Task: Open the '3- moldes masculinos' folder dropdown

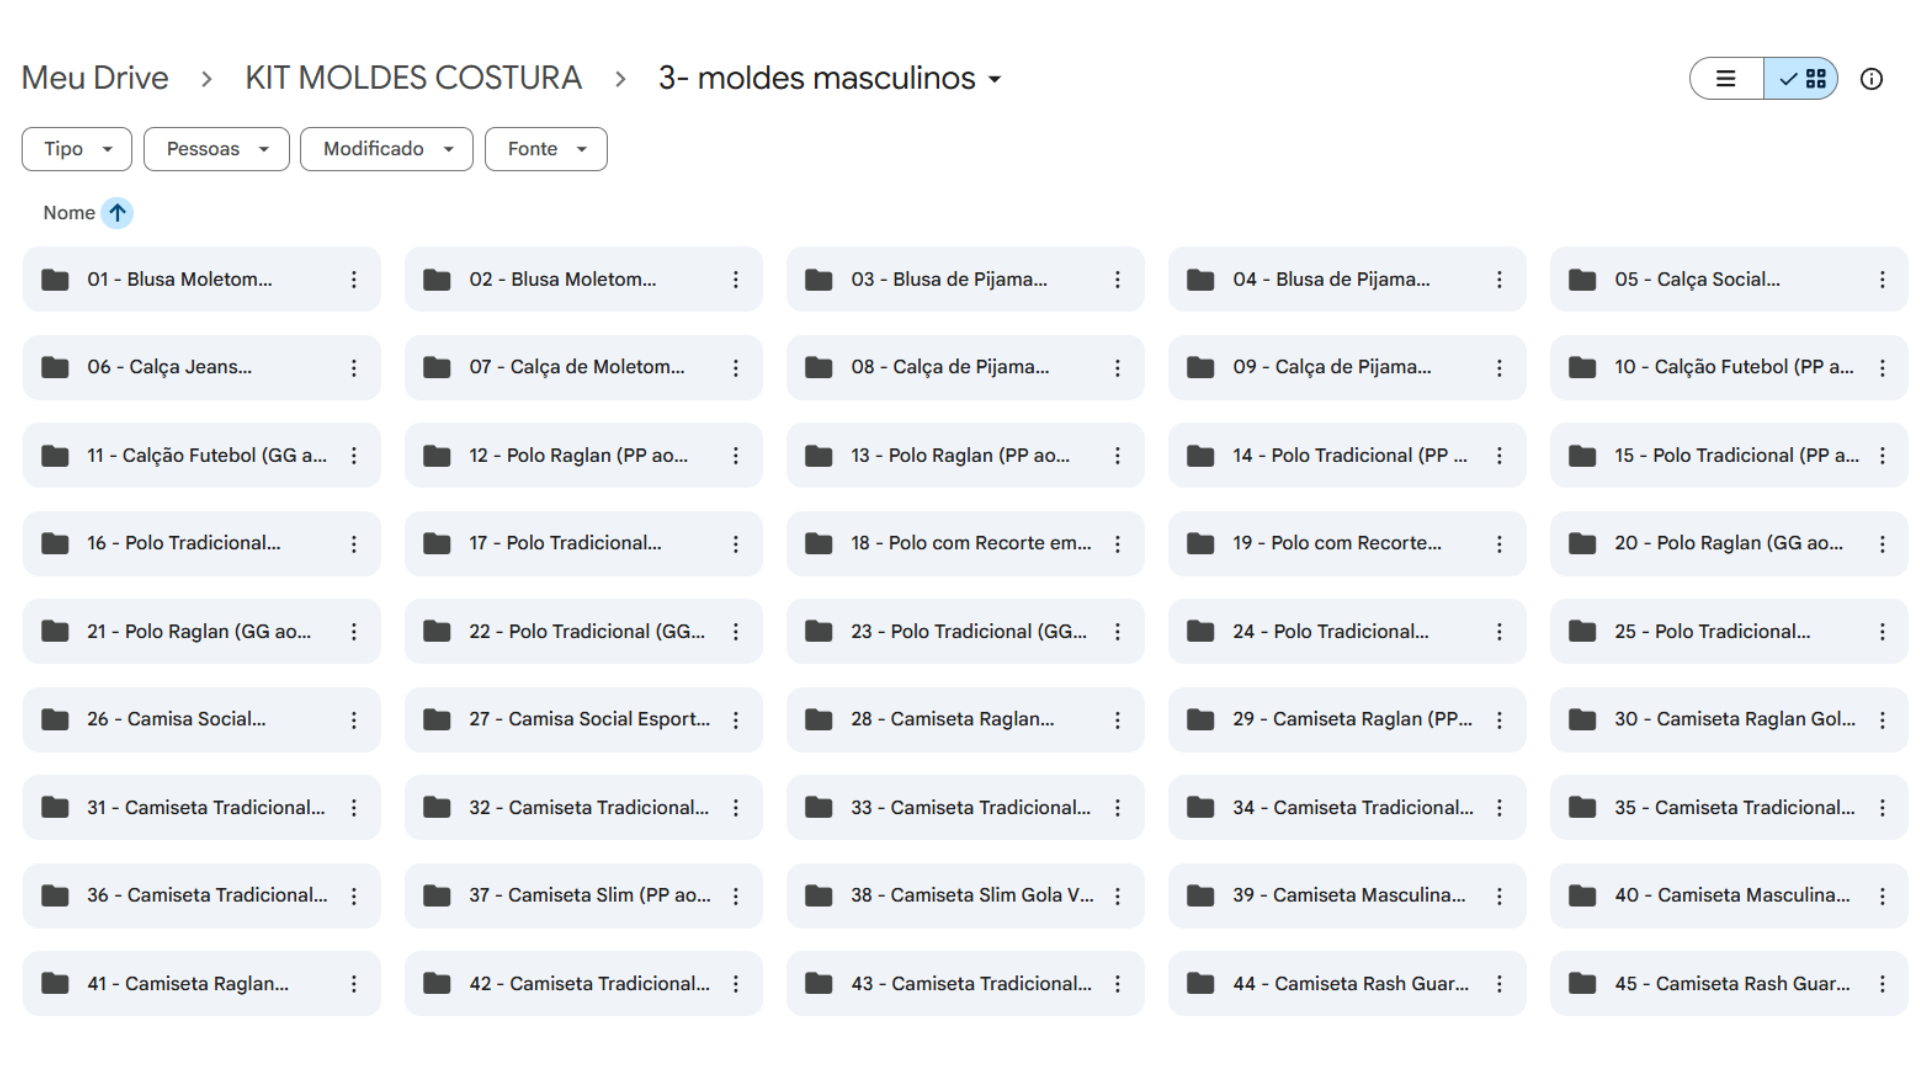Action: pyautogui.click(x=829, y=78)
